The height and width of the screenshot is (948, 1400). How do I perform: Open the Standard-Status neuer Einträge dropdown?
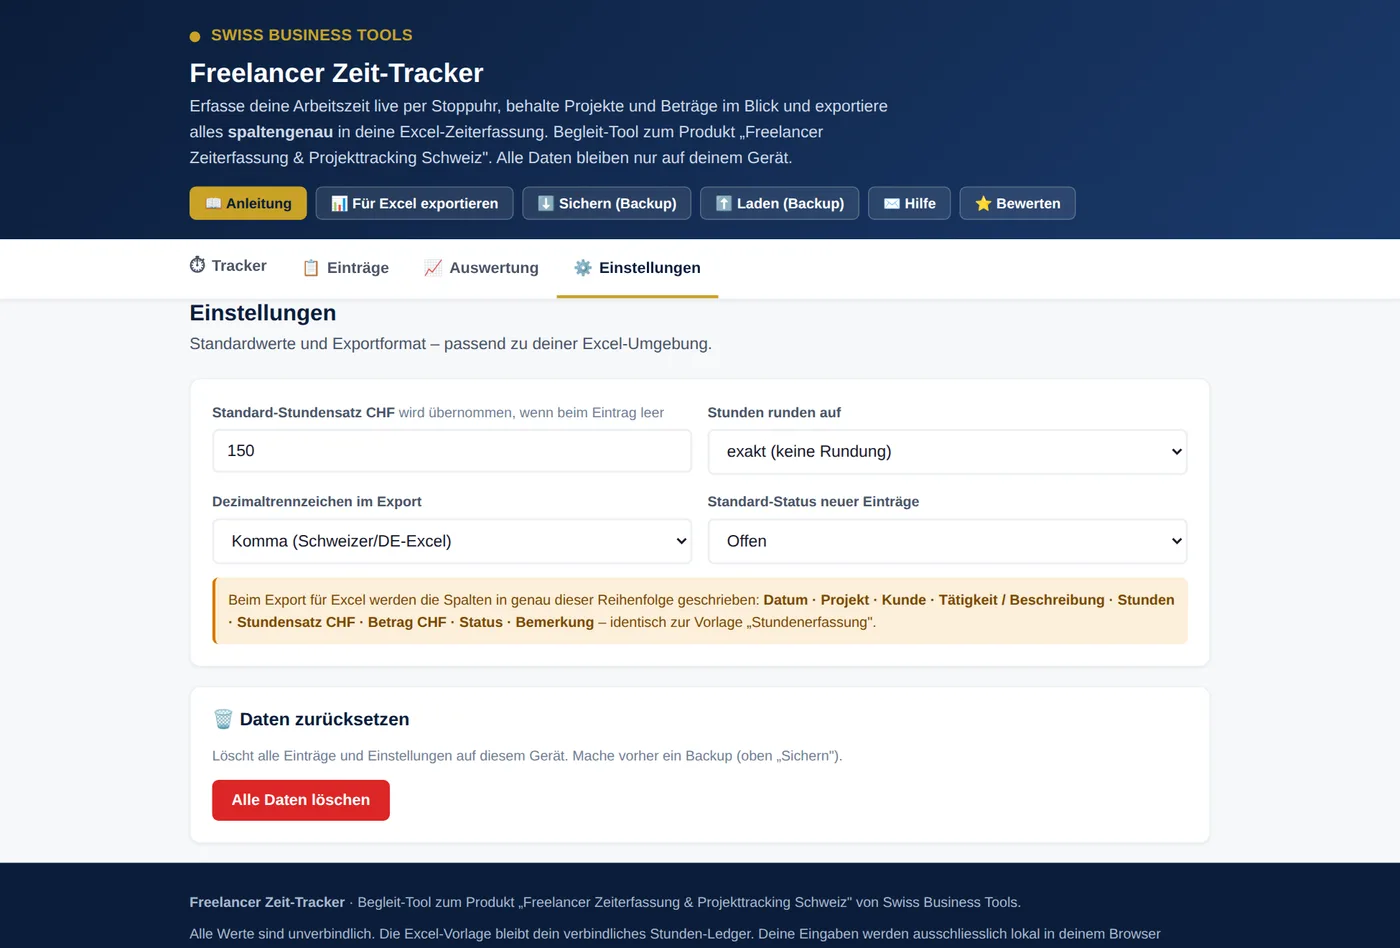(x=947, y=541)
